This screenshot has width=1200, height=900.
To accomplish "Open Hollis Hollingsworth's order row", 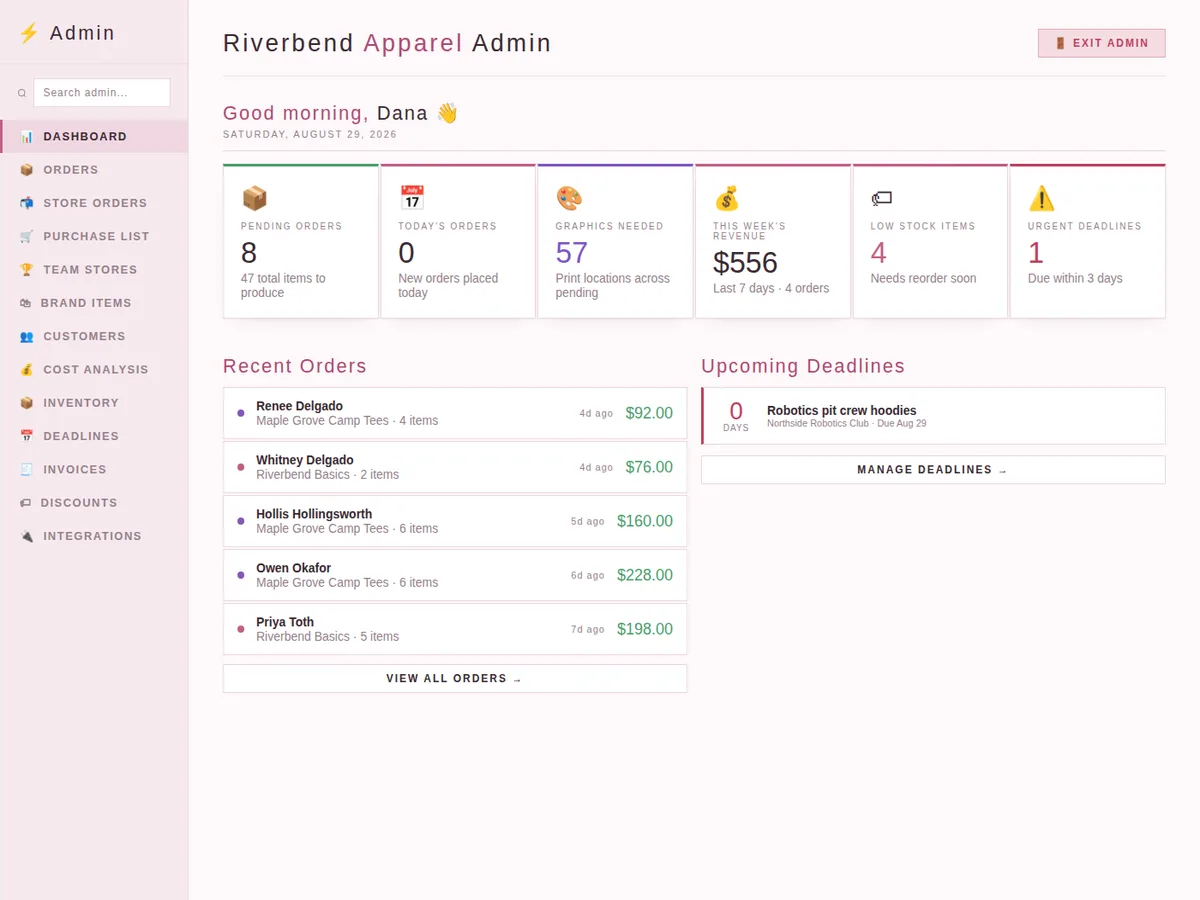I will [455, 521].
